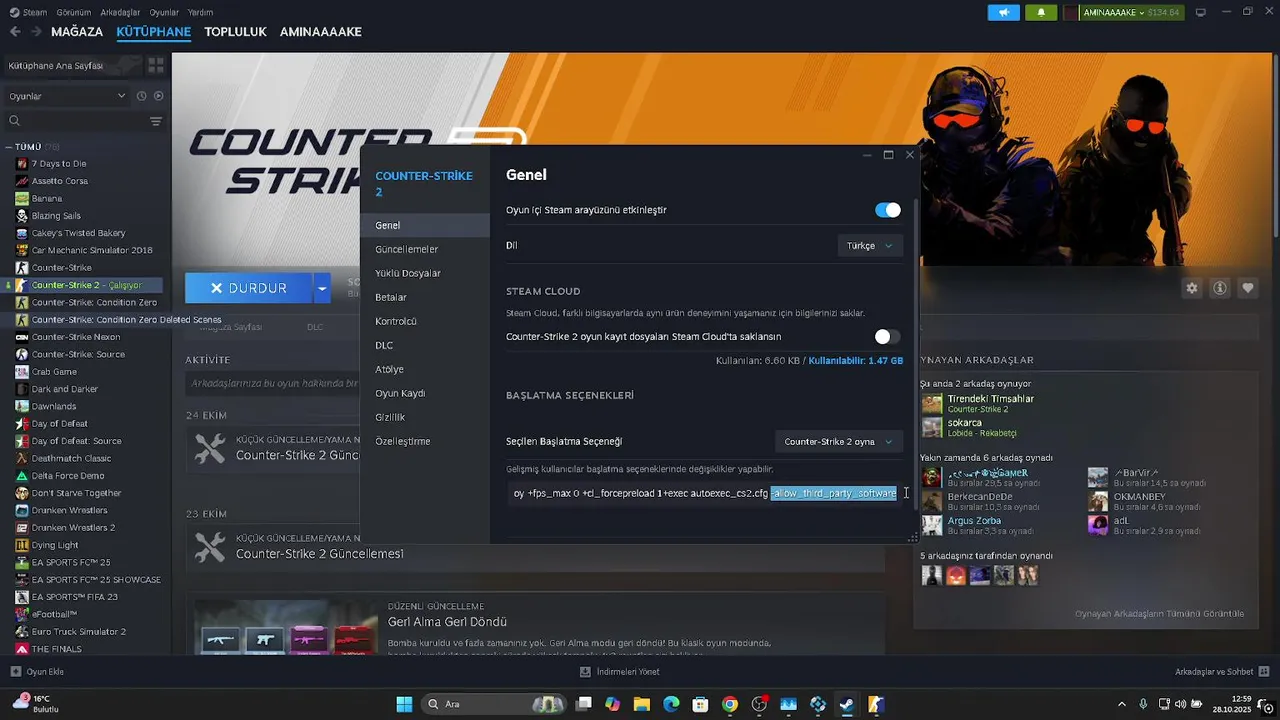
Task: Go to the MAĞAZA tab
Action: [77, 32]
